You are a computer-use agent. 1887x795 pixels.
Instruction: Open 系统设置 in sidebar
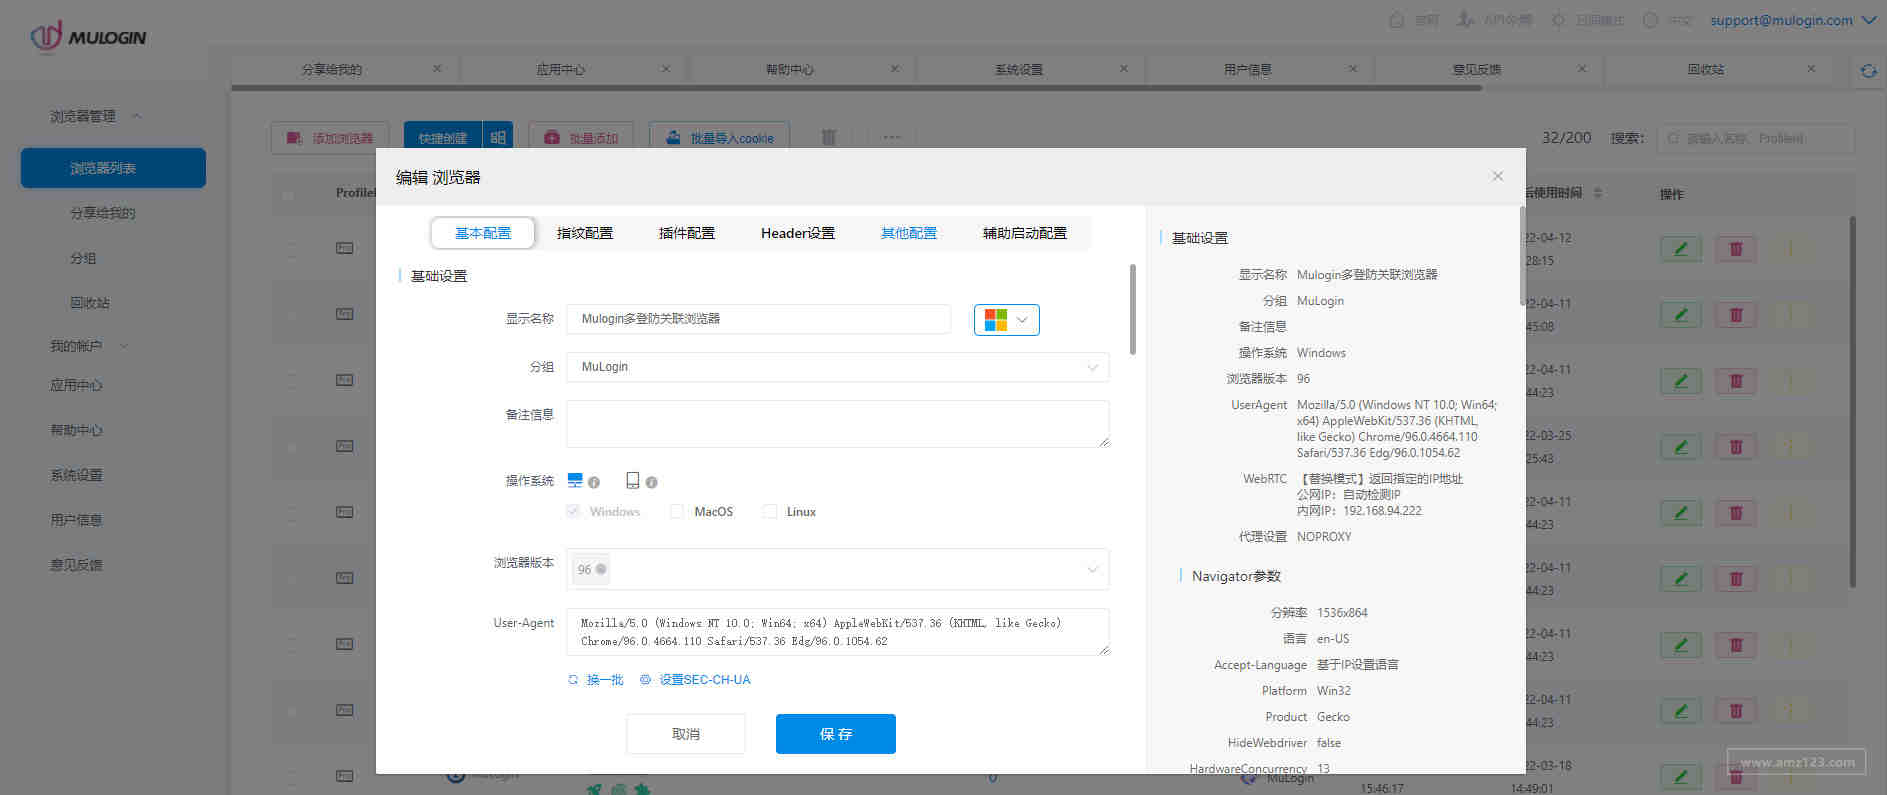(77, 475)
